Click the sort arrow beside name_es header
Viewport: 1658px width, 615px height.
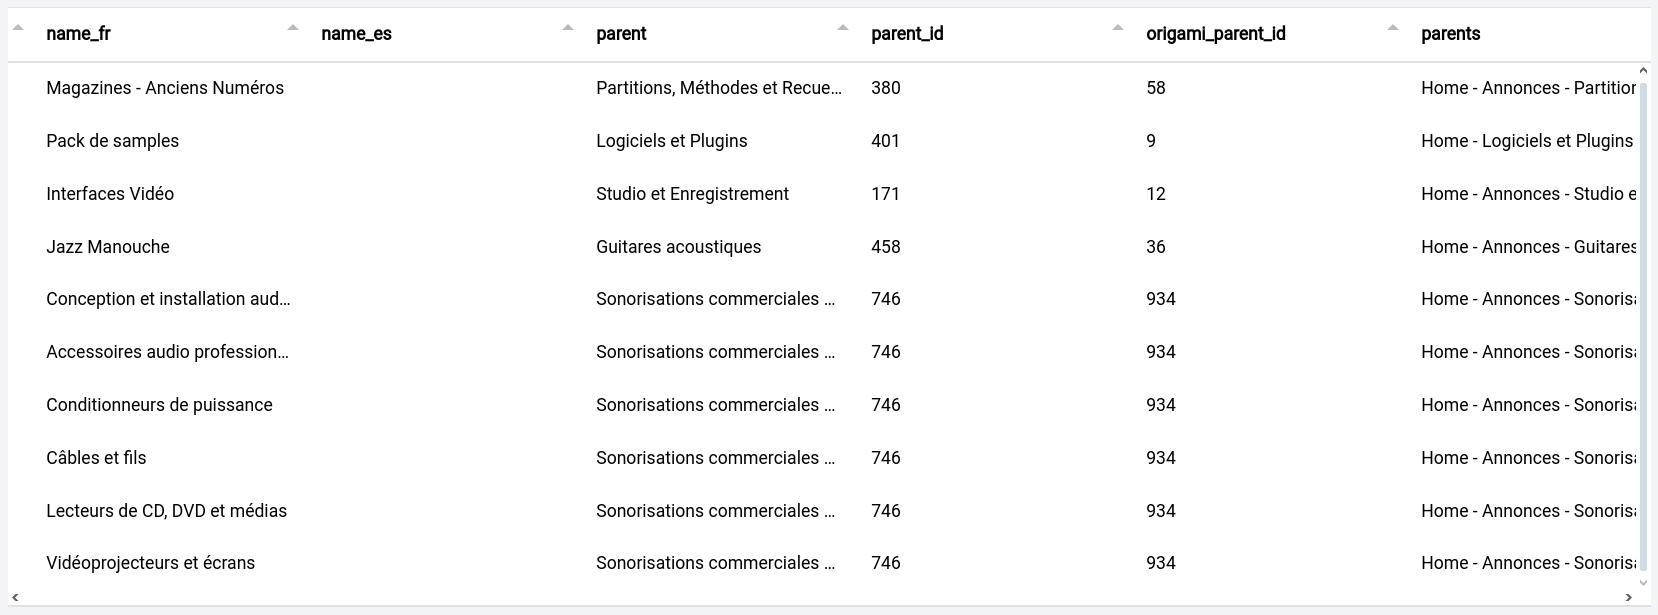pos(568,28)
